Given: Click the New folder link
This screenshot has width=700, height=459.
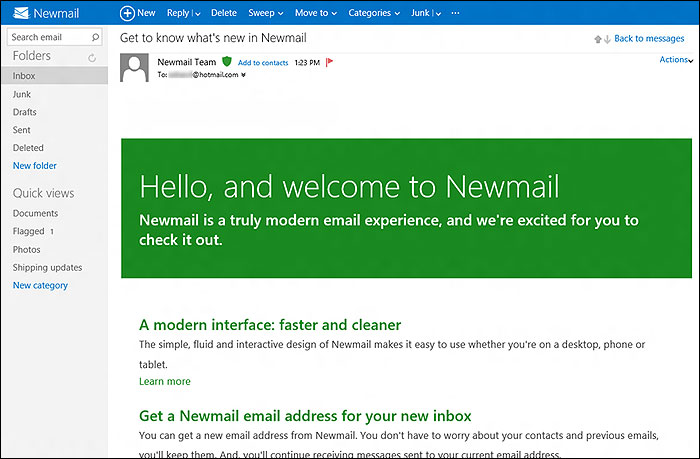Looking at the screenshot, I should (35, 166).
